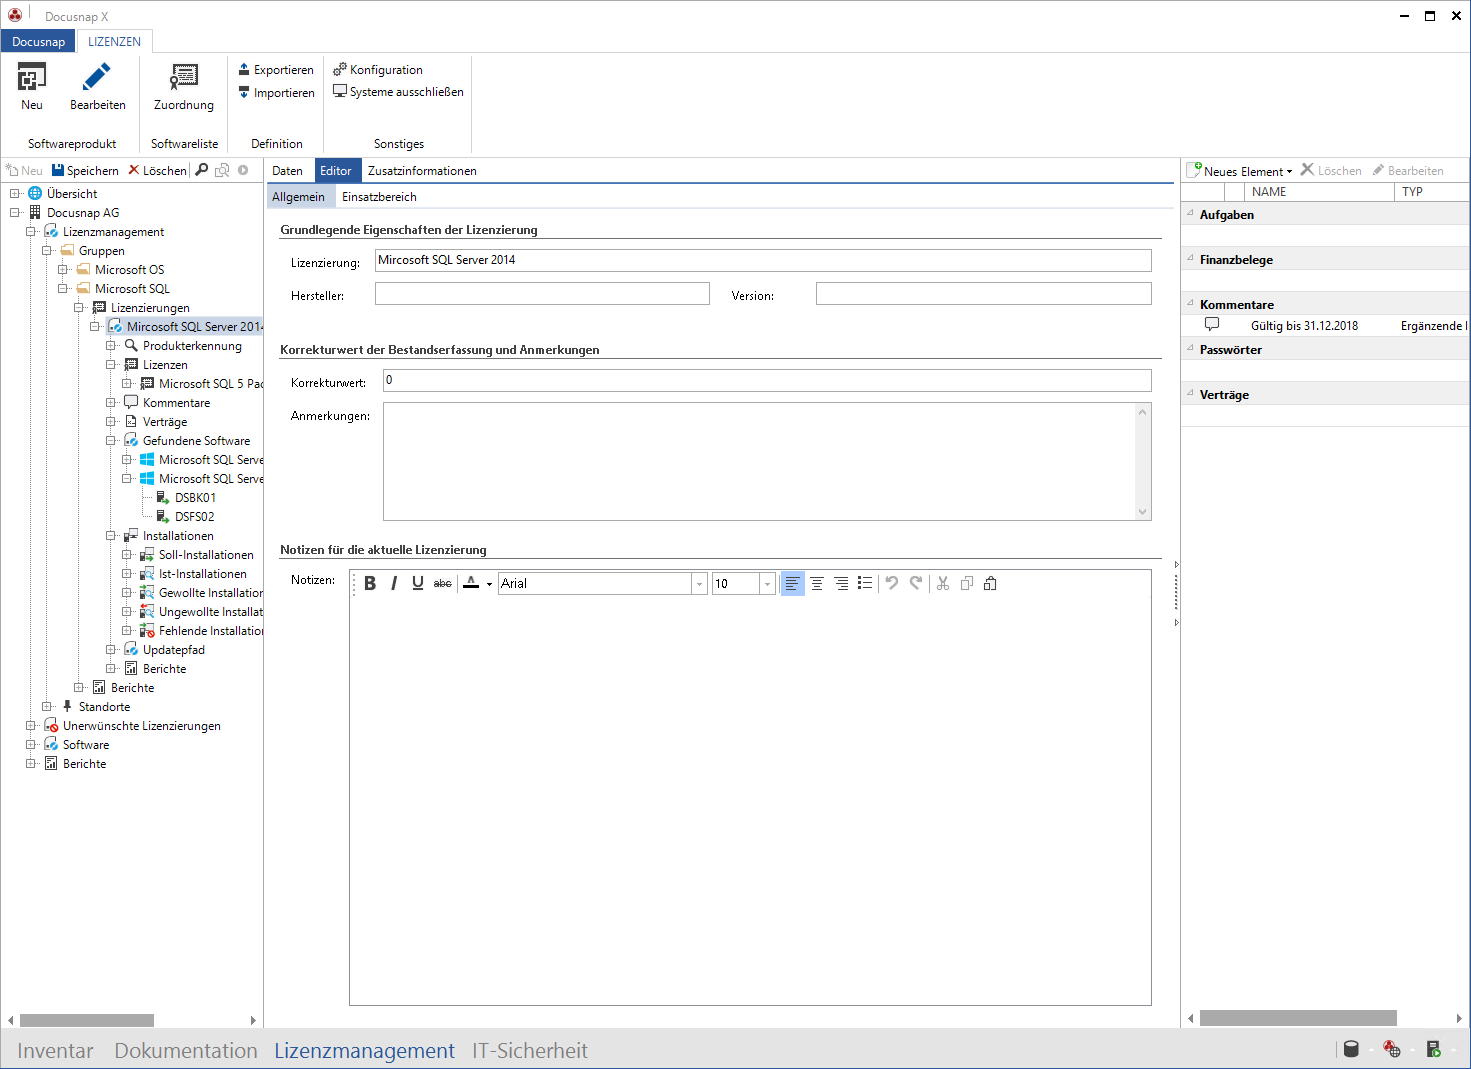This screenshot has width=1471, height=1069.
Task: Switch to the Docusnap ribbon tab
Action: pyautogui.click(x=39, y=42)
